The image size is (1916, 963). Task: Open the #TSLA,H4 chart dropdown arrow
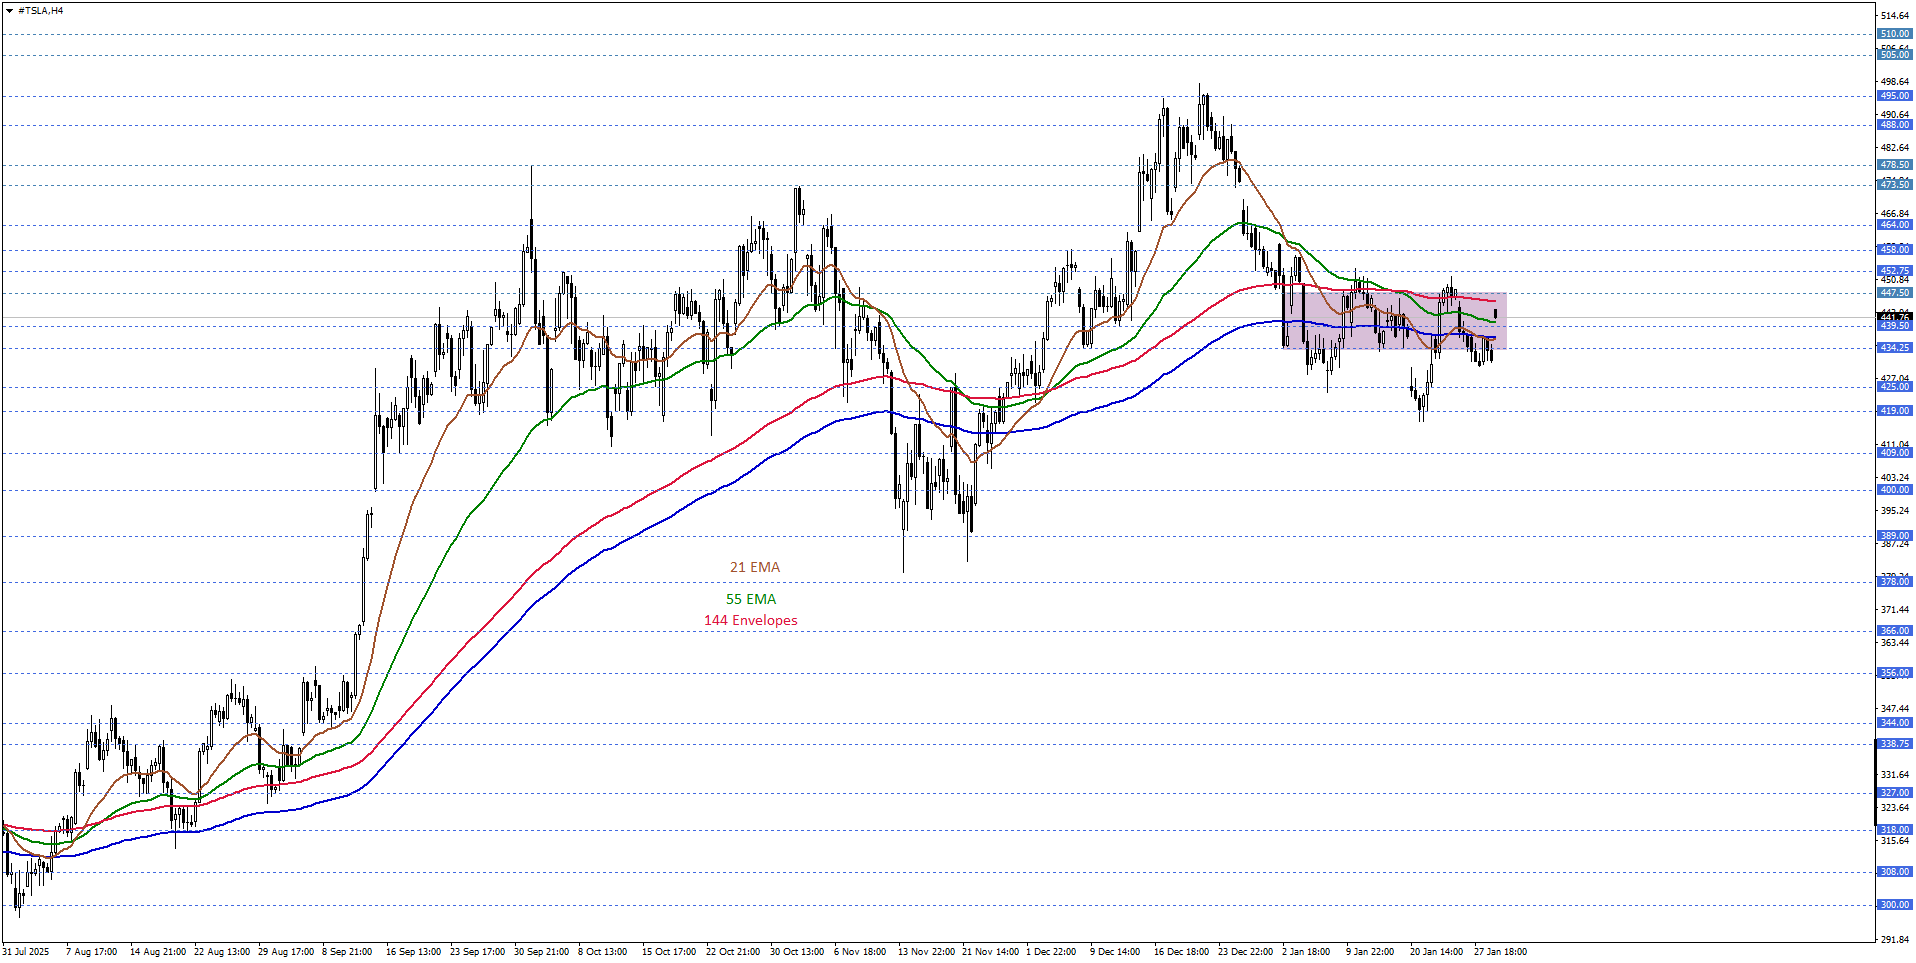pyautogui.click(x=9, y=11)
